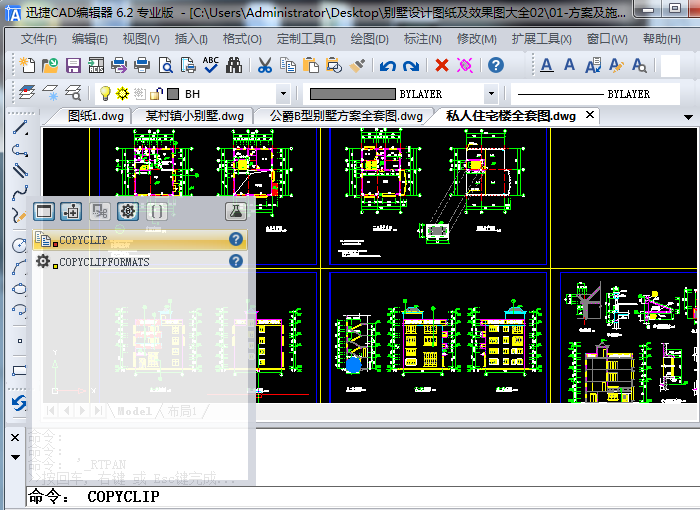
Task: Open the 绘图(D) menu
Action: (370, 39)
